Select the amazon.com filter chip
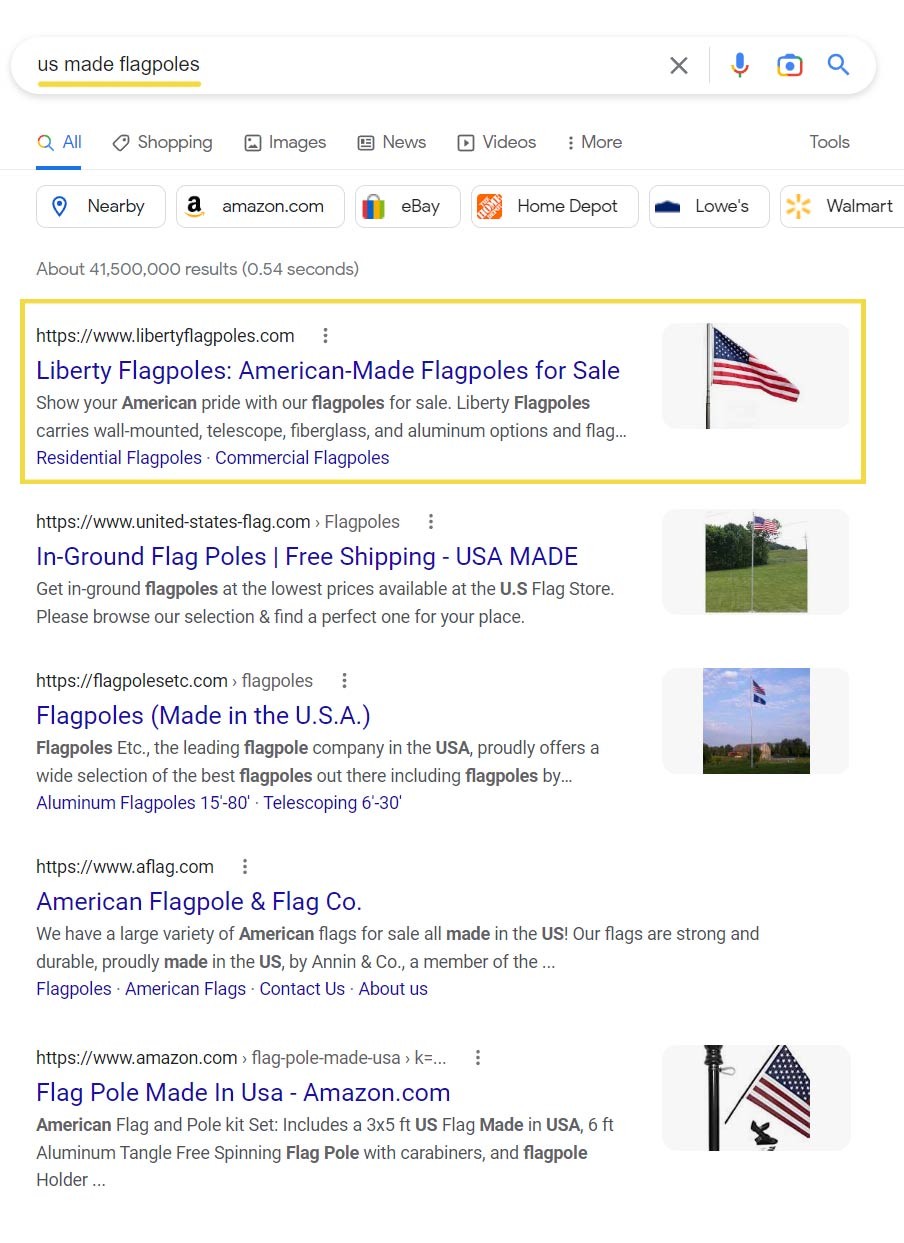 260,207
